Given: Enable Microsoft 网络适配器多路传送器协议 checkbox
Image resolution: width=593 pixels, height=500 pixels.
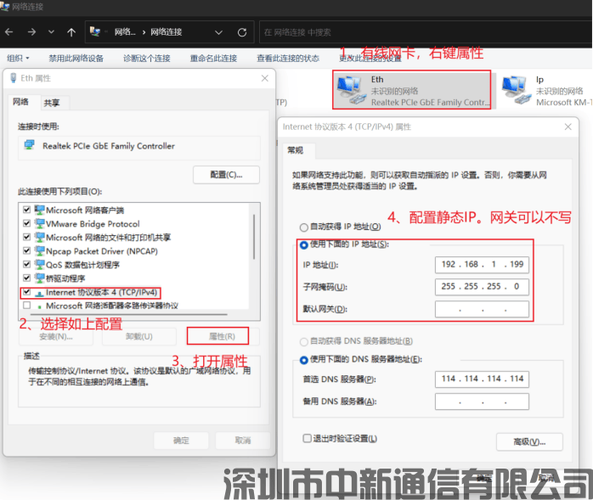Looking at the screenshot, I should click(27, 305).
